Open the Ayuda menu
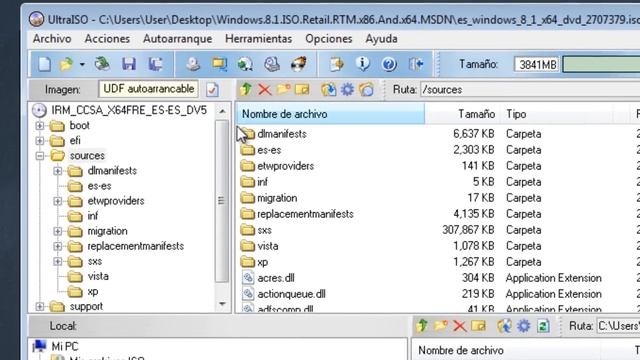640x360 pixels. point(381,39)
